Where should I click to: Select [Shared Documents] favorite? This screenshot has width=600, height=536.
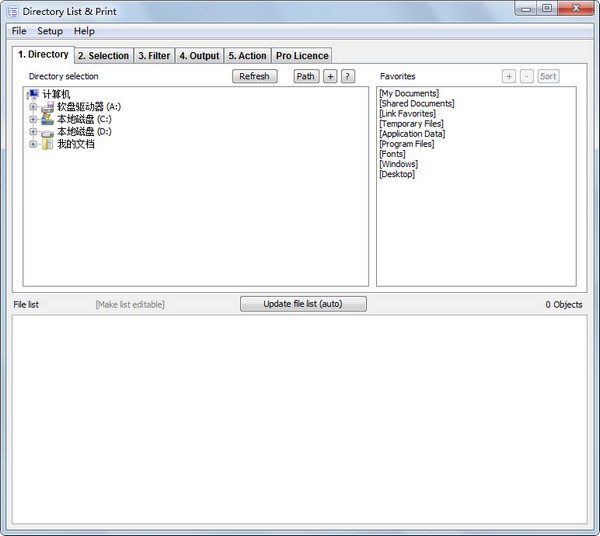point(417,103)
